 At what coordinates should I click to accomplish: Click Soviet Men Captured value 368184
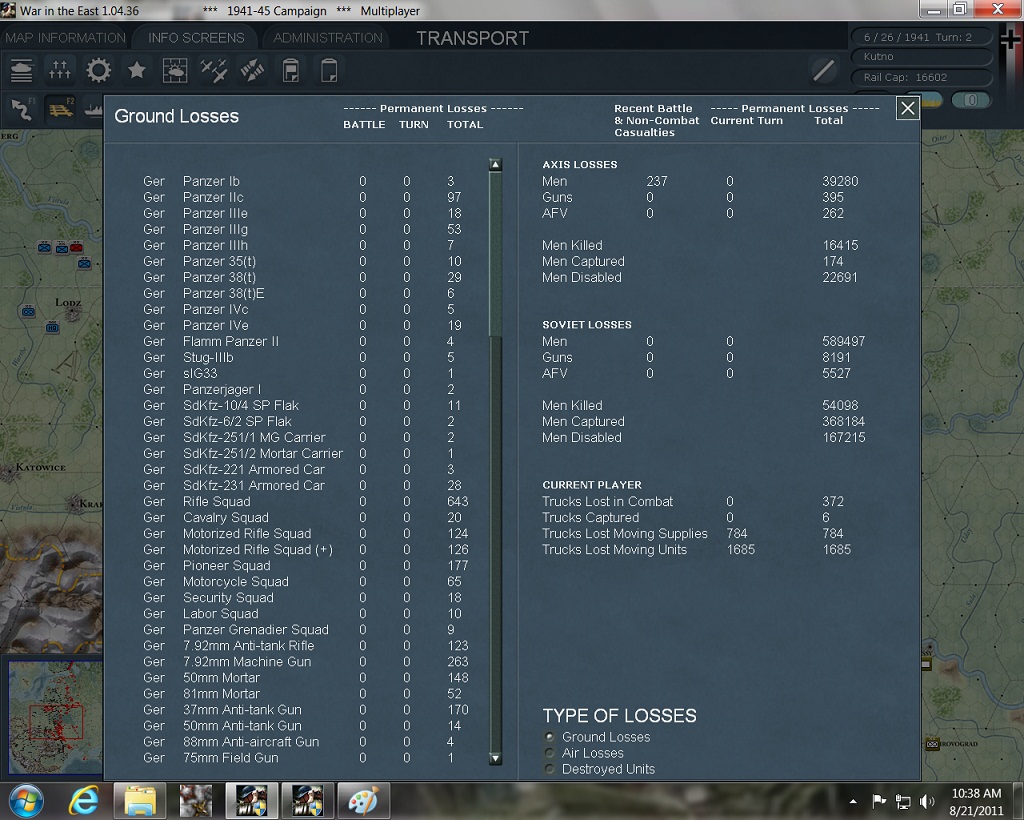843,422
